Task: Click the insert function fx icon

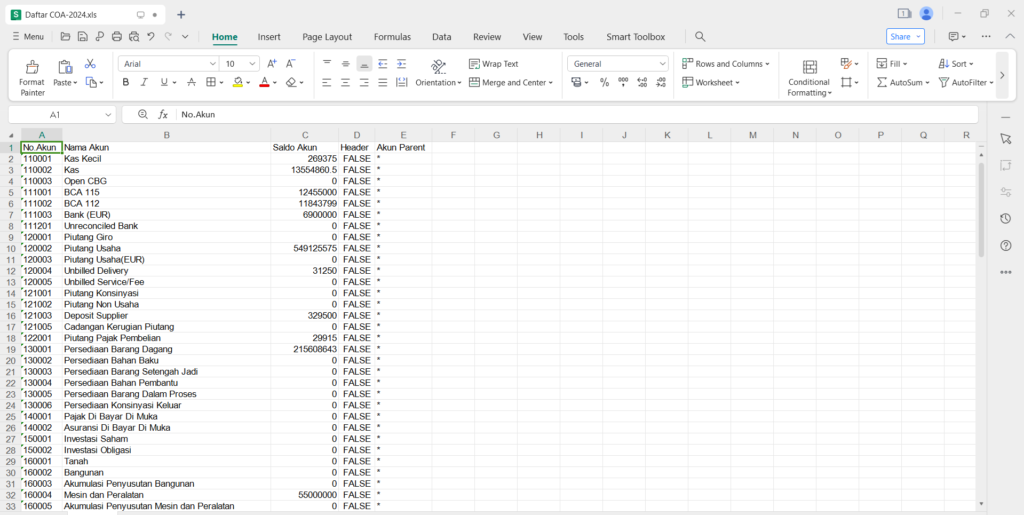Action: pos(163,115)
